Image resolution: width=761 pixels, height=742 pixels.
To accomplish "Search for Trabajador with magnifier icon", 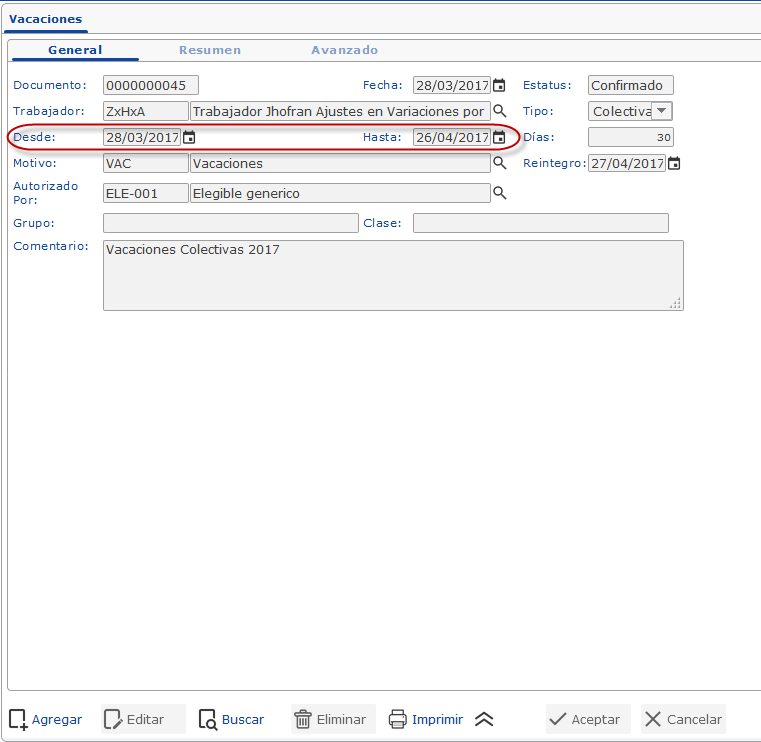I will (500, 112).
